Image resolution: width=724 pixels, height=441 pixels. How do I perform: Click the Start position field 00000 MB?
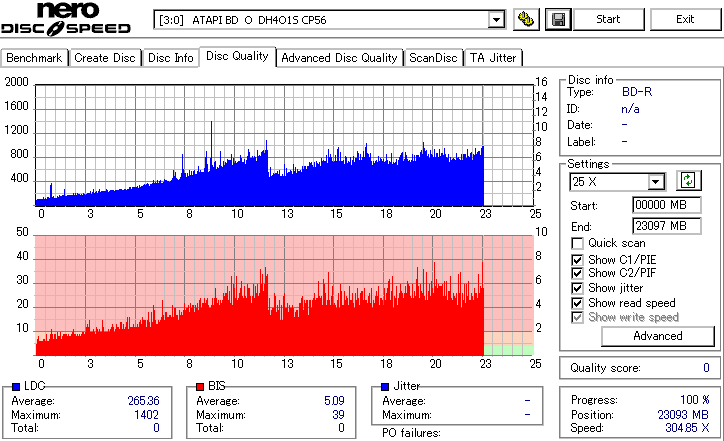coord(666,205)
